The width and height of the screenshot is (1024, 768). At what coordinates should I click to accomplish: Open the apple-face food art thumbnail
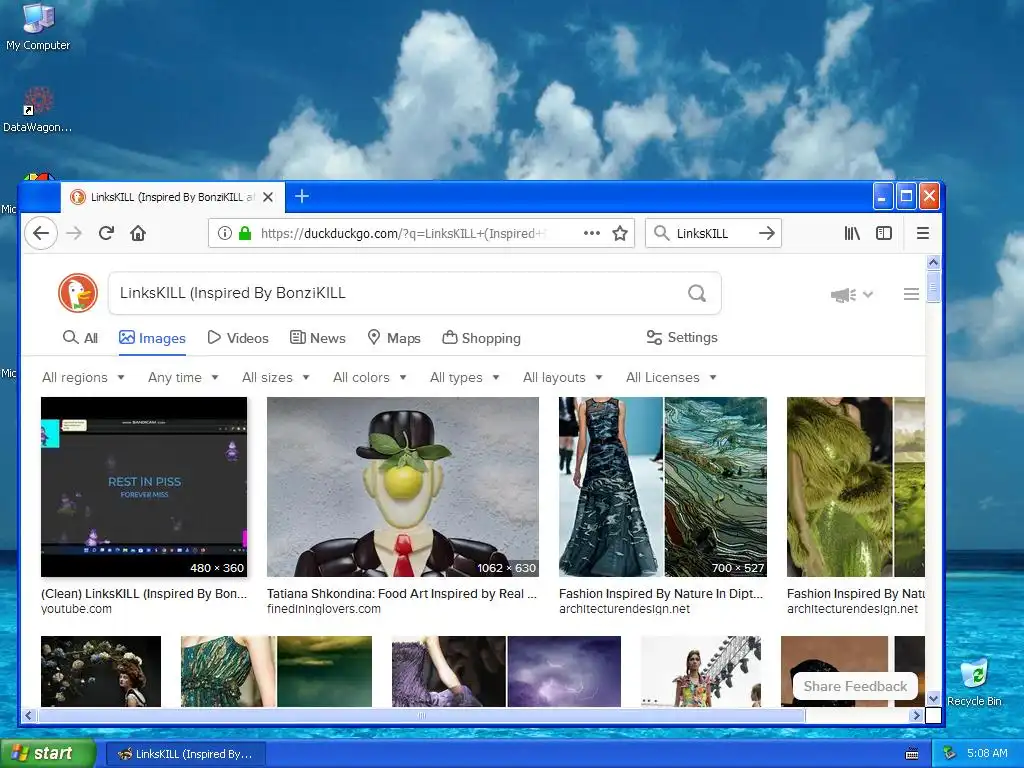point(403,487)
